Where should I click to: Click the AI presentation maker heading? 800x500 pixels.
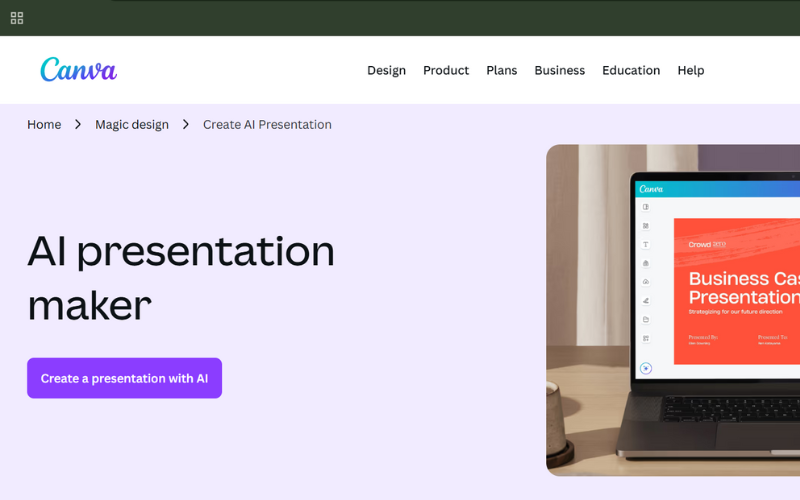coord(181,278)
